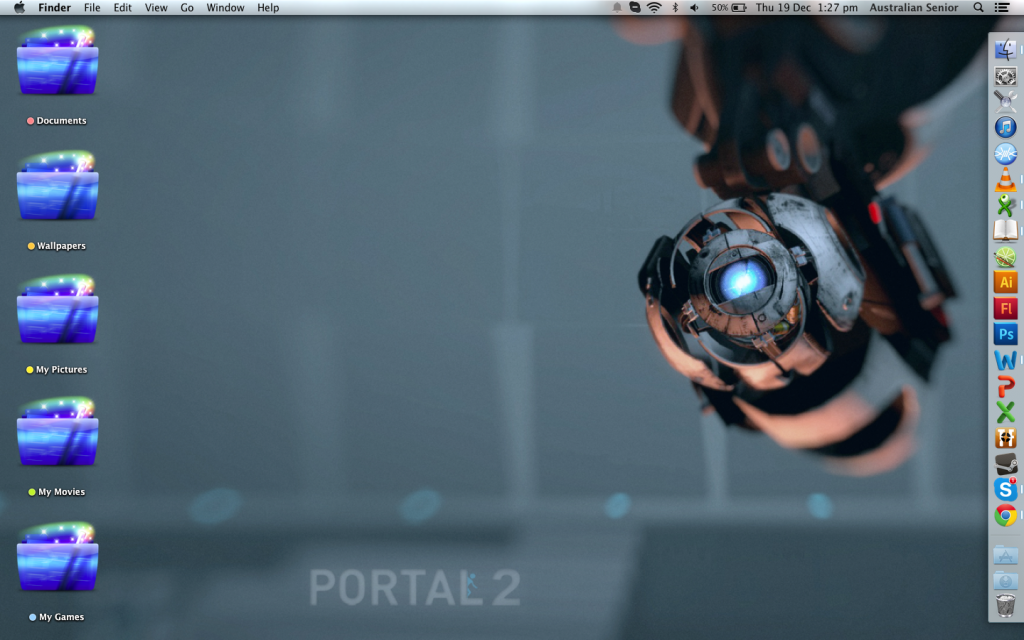The height and width of the screenshot is (640, 1024).
Task: Open Microsoft PowerPoint from the Dock
Action: (1005, 386)
